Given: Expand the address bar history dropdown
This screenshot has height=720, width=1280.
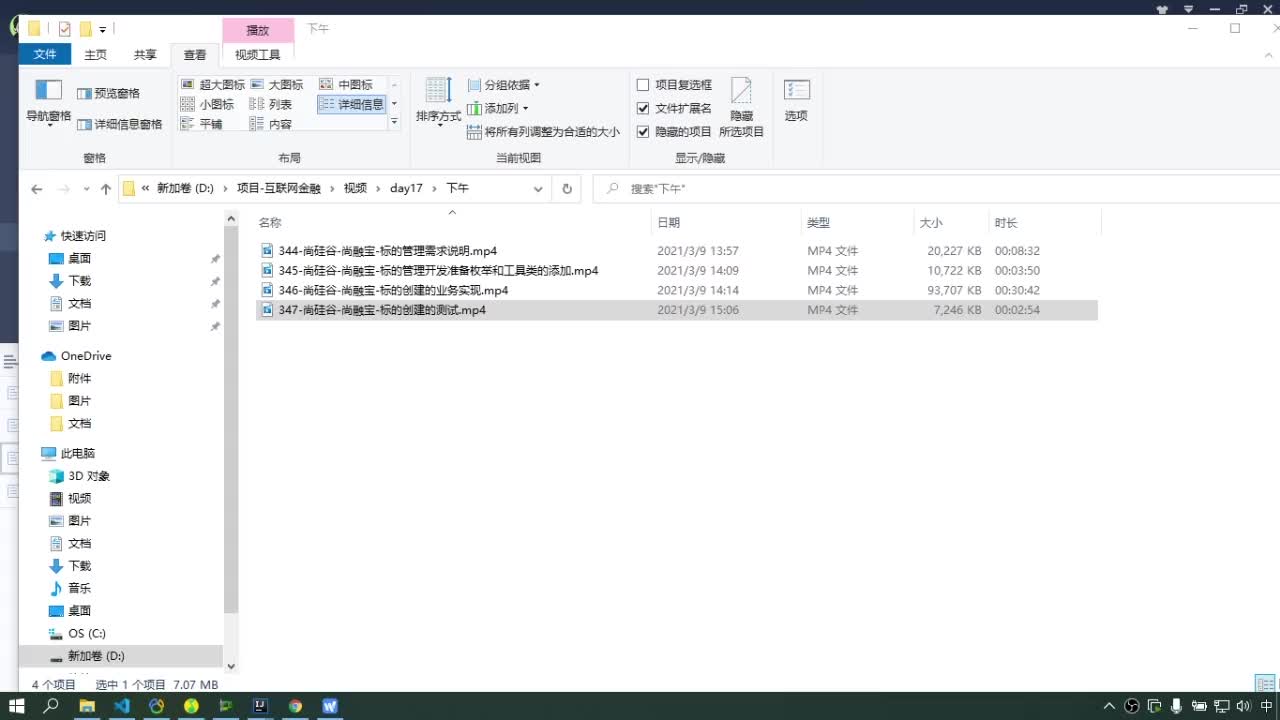Looking at the screenshot, I should tap(538, 189).
